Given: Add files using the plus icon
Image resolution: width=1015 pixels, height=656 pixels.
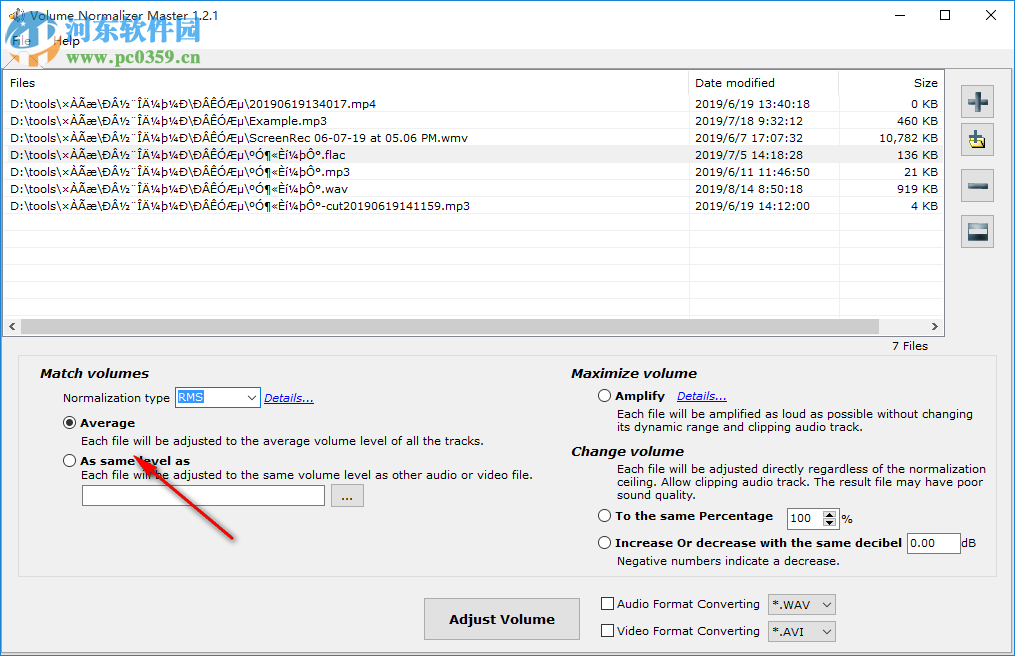Looking at the screenshot, I should click(977, 101).
